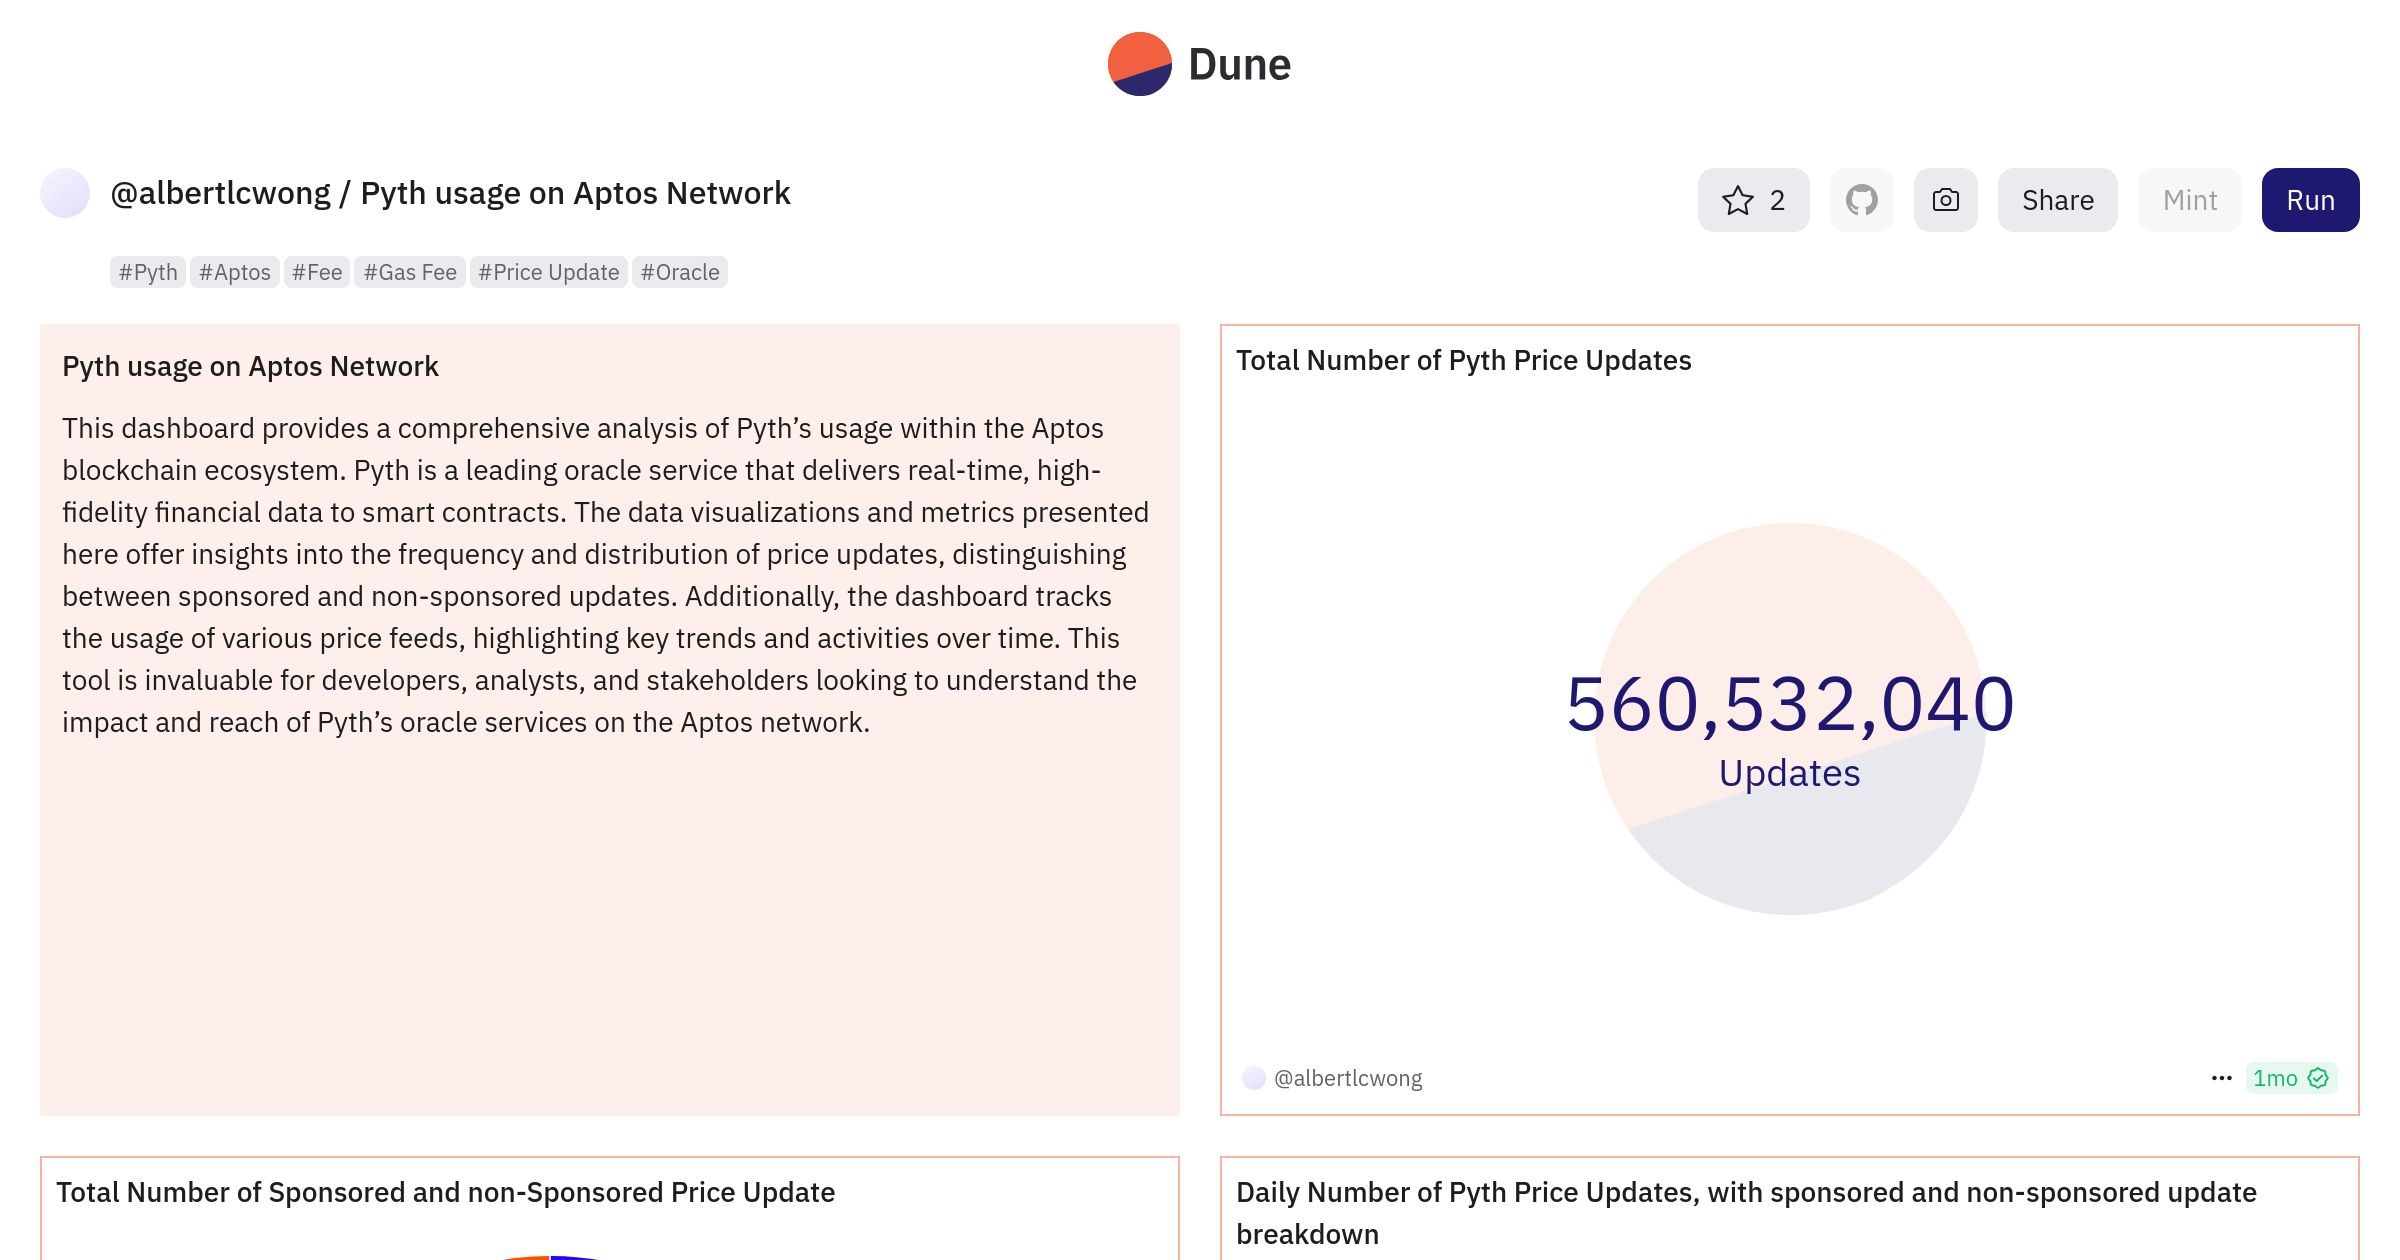Click the green verified check icon
The image size is (2400, 1260).
2318,1078
